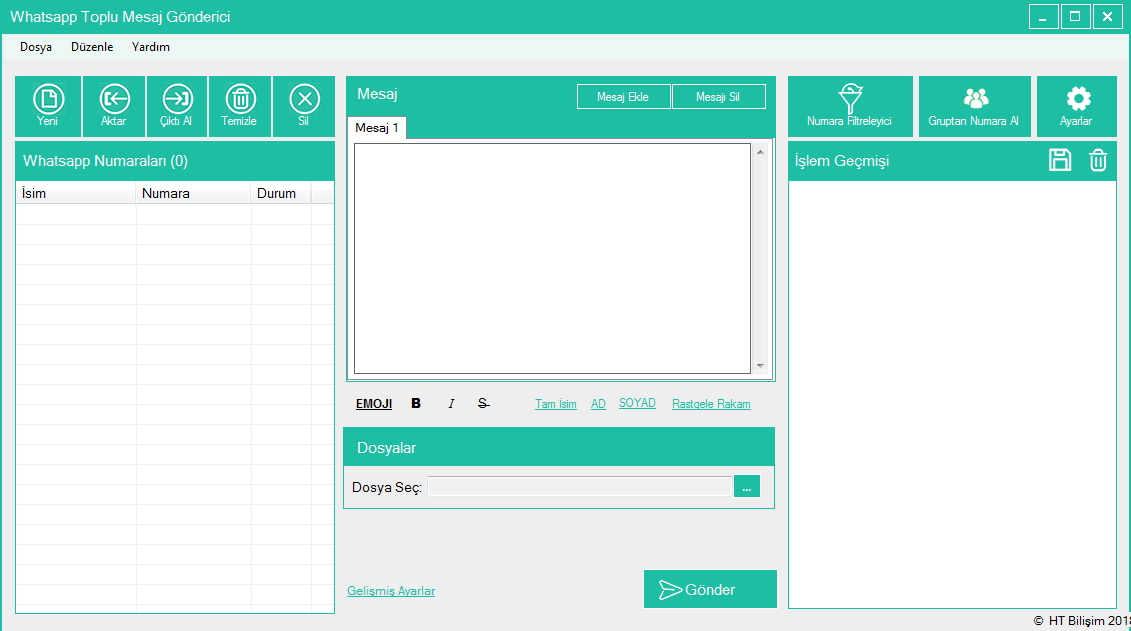Image resolution: width=1131 pixels, height=631 pixels.
Task: Open Gruptan Numara Al group tool
Action: tap(974, 106)
